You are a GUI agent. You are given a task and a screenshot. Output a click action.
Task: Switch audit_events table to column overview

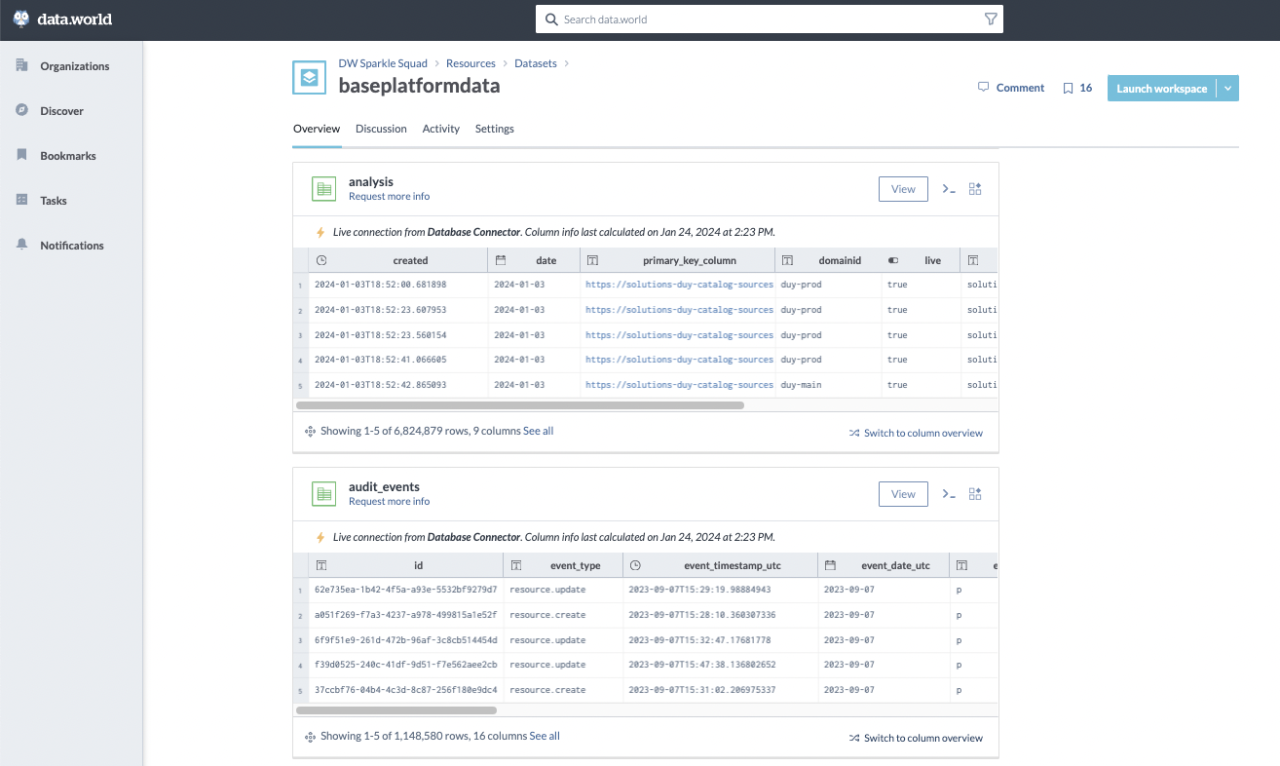tap(916, 738)
